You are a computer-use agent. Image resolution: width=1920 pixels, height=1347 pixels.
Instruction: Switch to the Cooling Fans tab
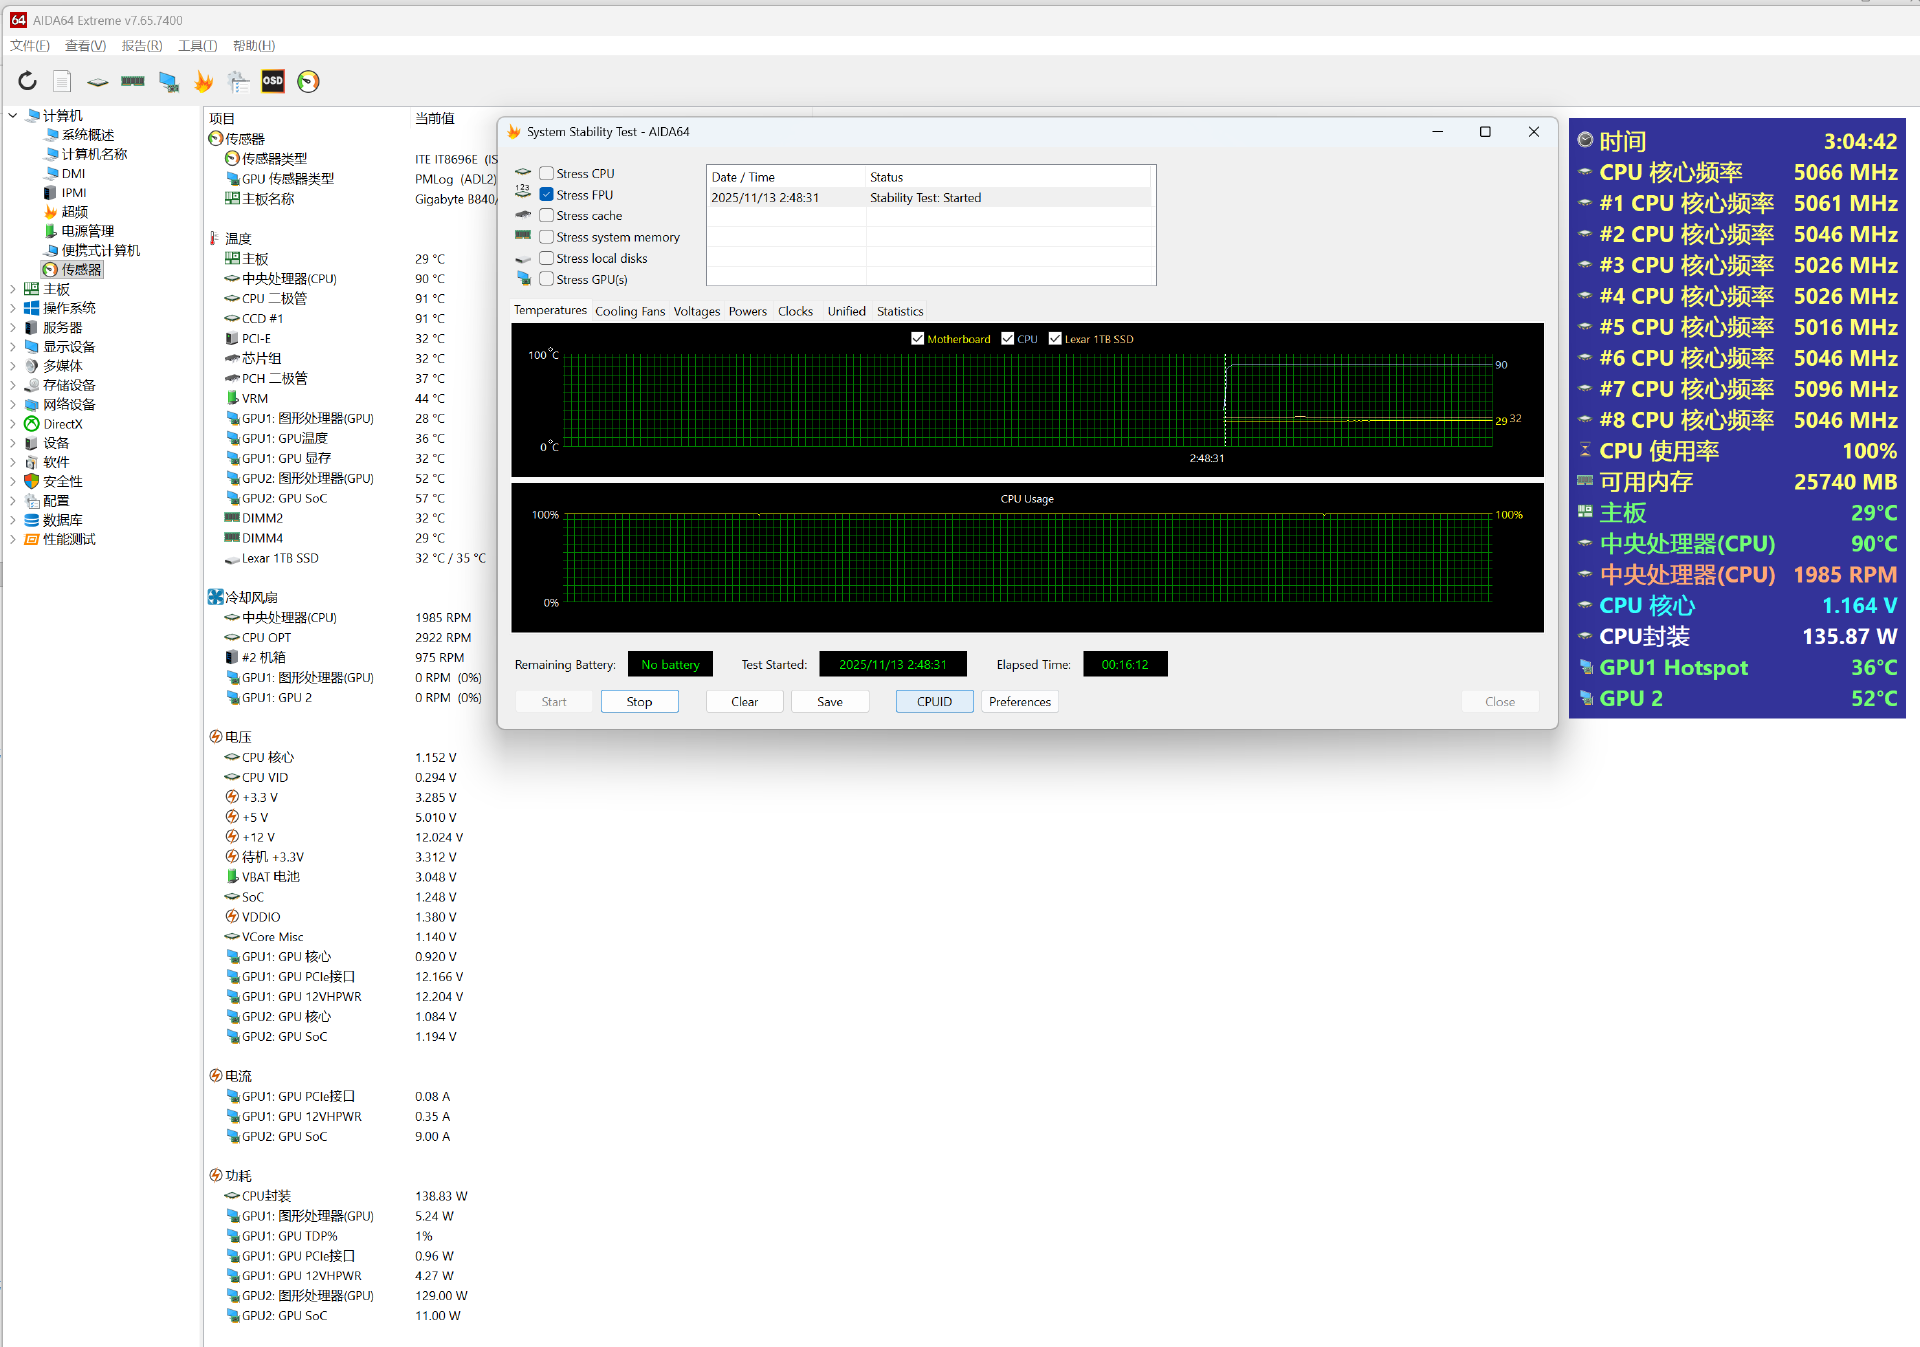(x=629, y=311)
